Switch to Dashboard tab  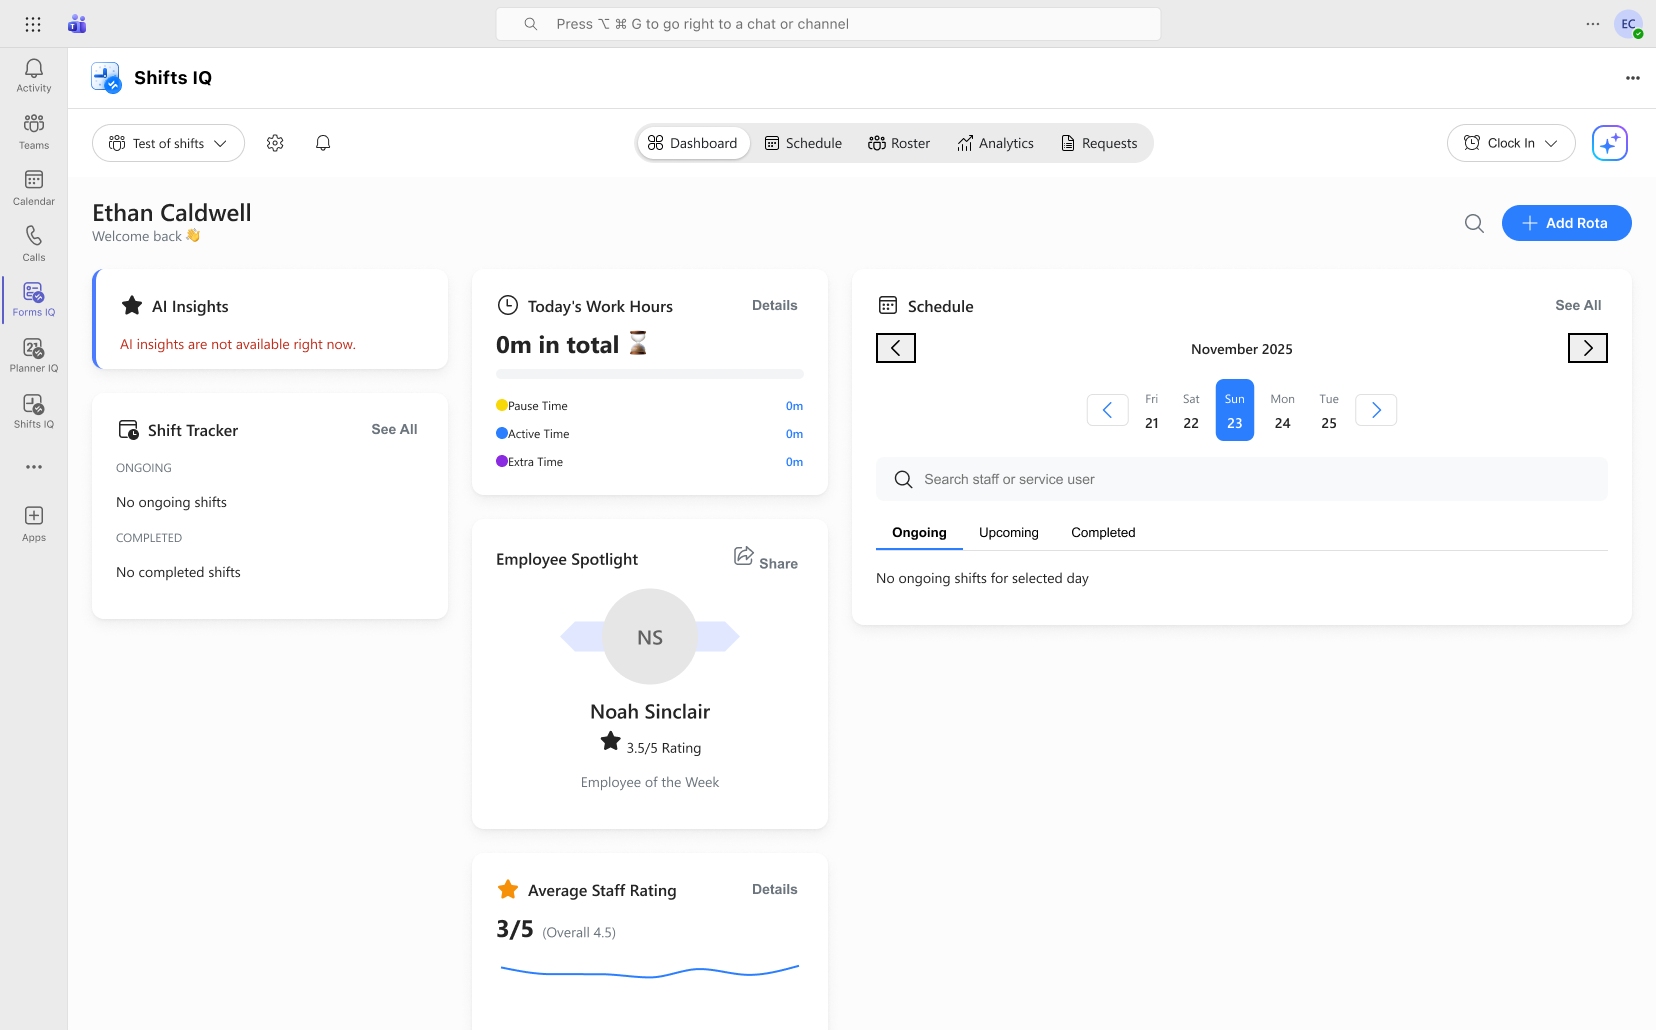(x=693, y=143)
